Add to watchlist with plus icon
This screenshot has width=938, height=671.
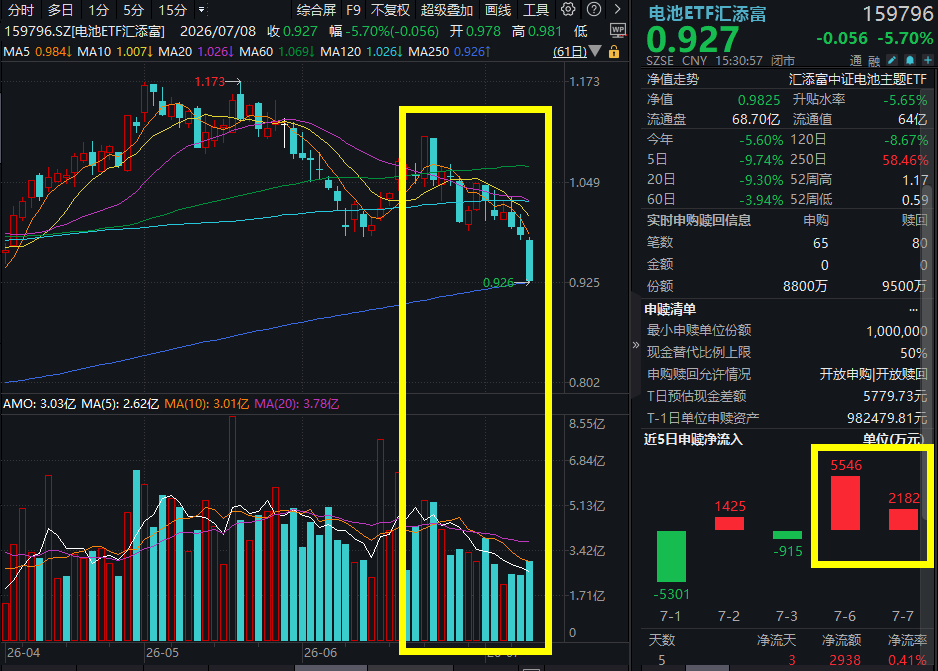click(x=927, y=60)
